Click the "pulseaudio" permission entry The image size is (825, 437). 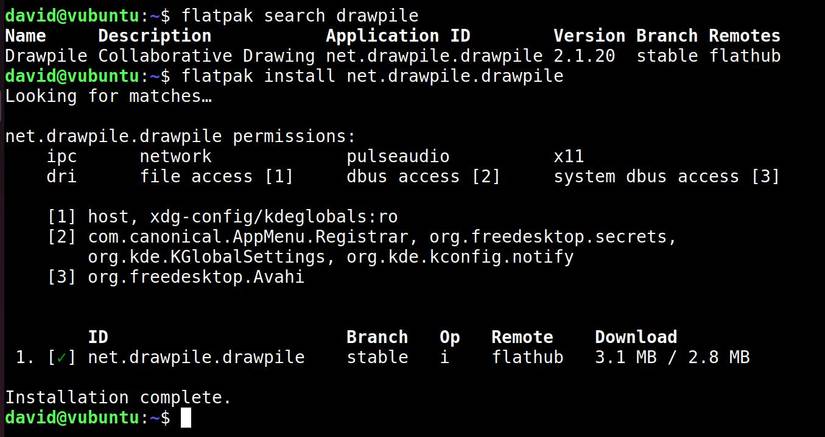point(398,156)
